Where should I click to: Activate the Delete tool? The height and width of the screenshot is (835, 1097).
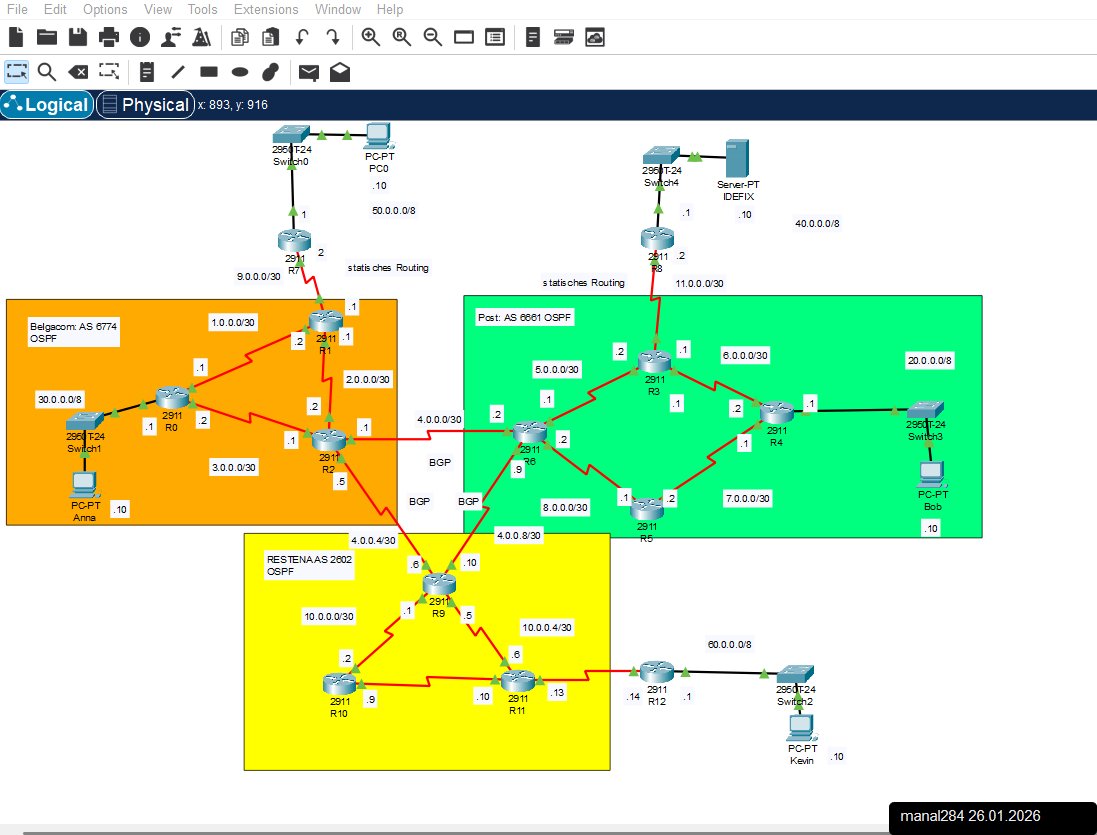coord(79,71)
